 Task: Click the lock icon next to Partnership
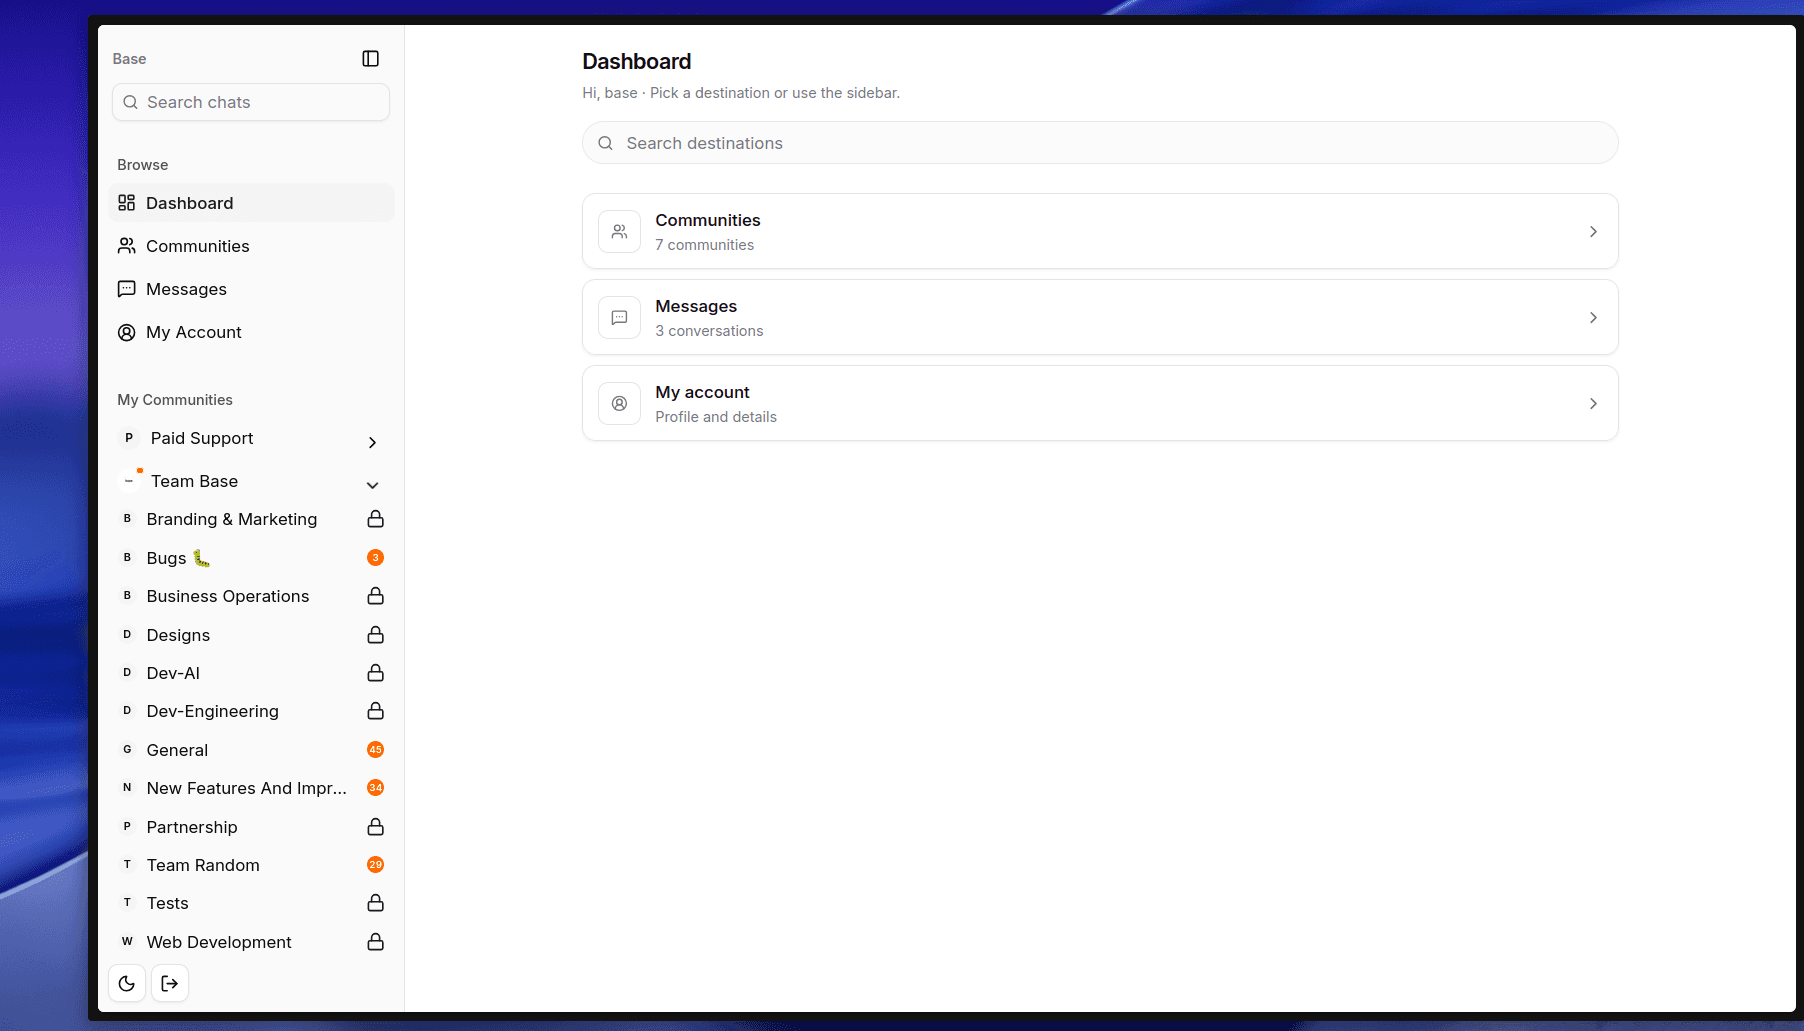click(376, 827)
